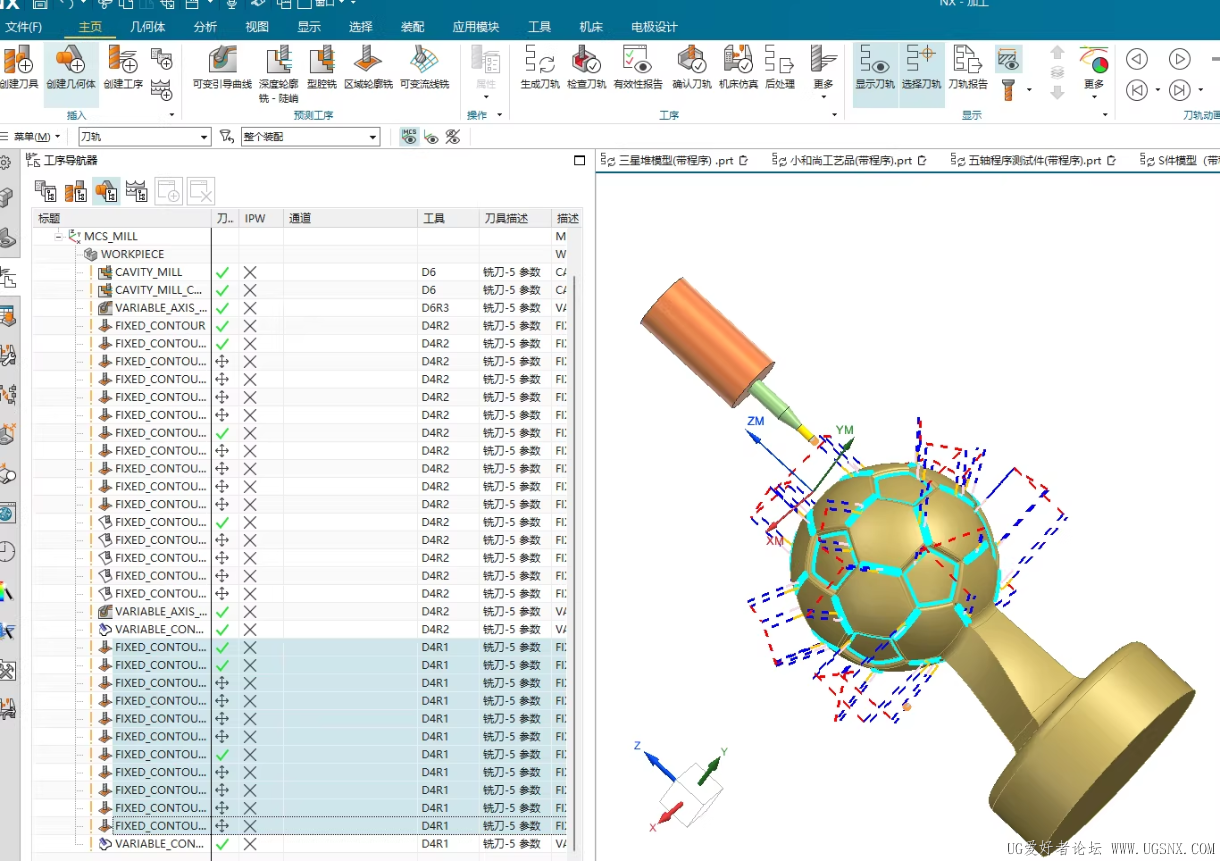Open the 整个装配 scope dropdown

[x=373, y=137]
